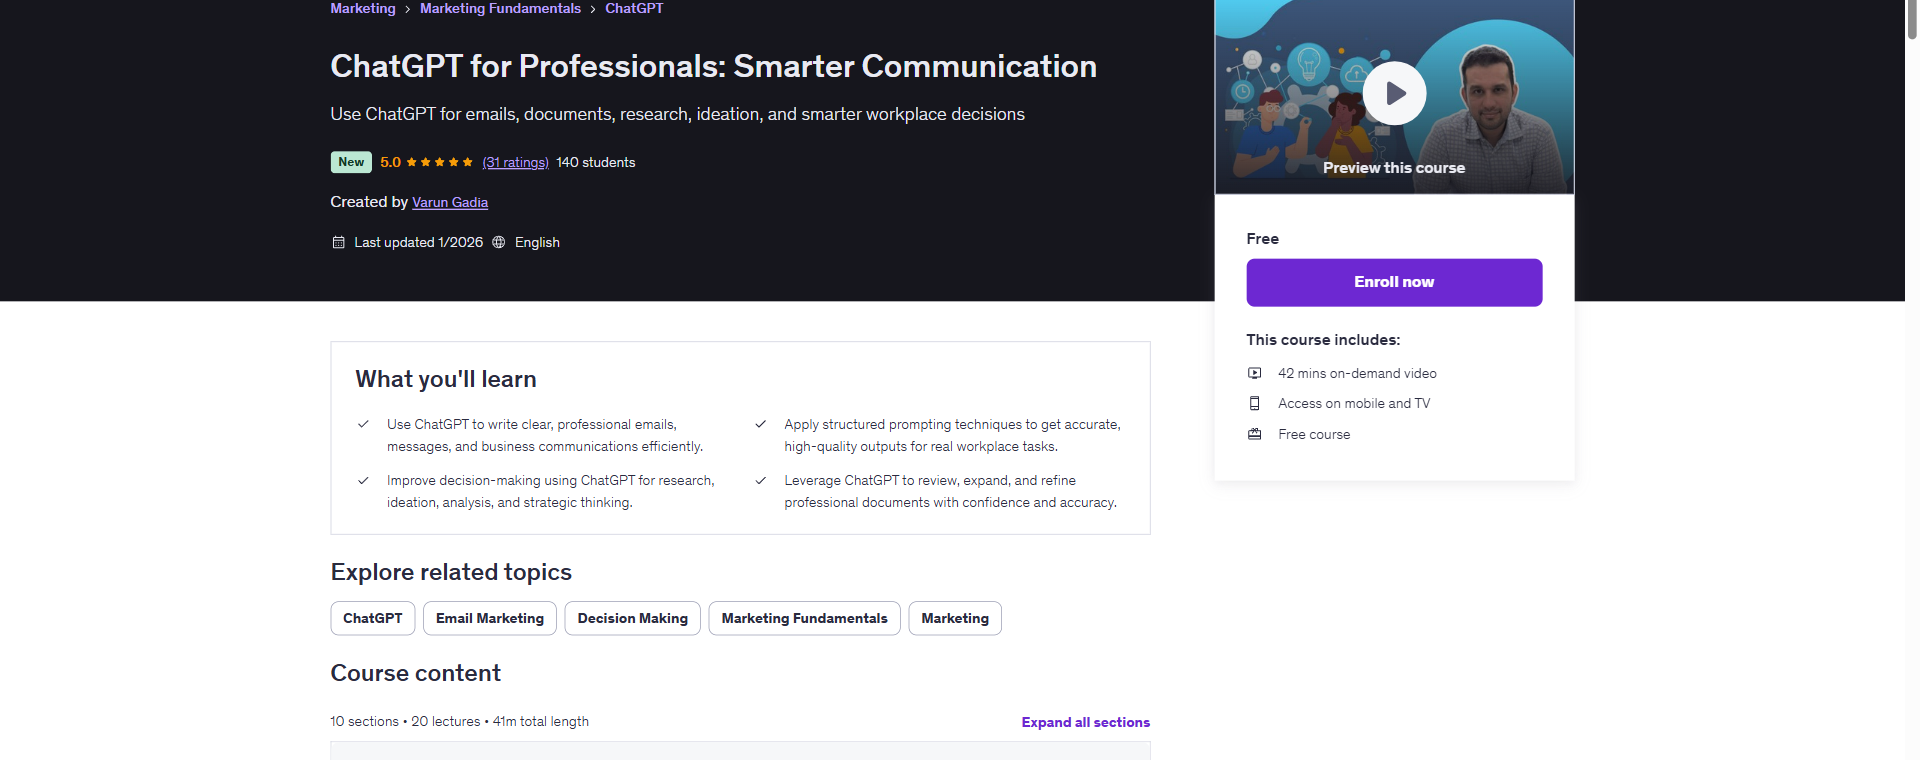The height and width of the screenshot is (760, 1920).
Task: Select the Marketing Fundamentals topic chip
Action: point(805,618)
